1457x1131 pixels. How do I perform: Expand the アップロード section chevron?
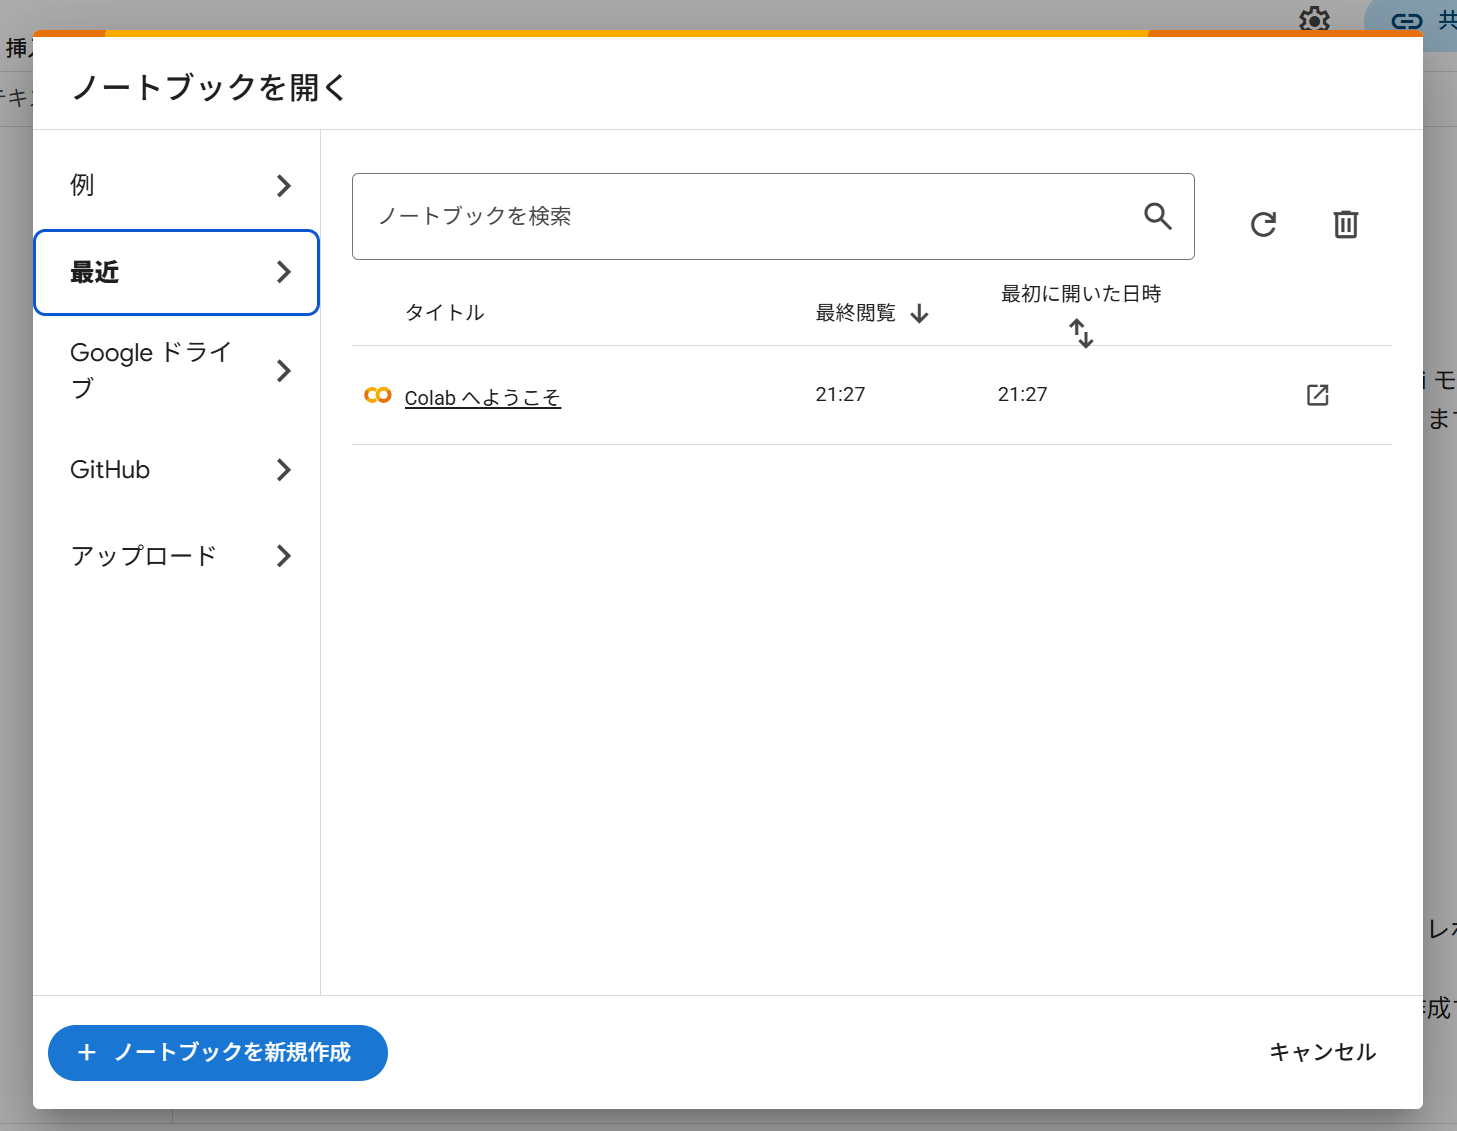click(x=284, y=556)
